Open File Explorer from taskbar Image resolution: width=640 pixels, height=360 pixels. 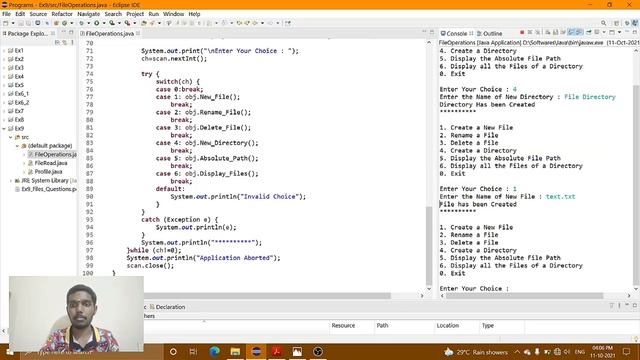coord(235,351)
